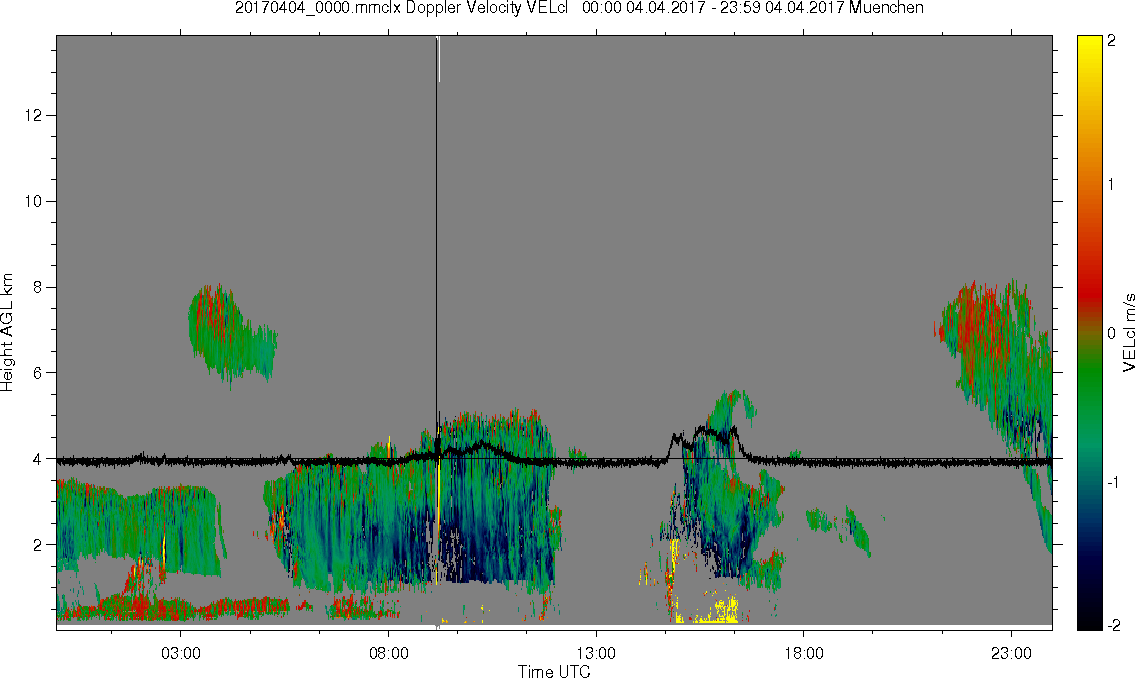Image resolution: width=1135 pixels, height=678 pixels.
Task: Click the 6 height axis label
Action: [x=38, y=373]
